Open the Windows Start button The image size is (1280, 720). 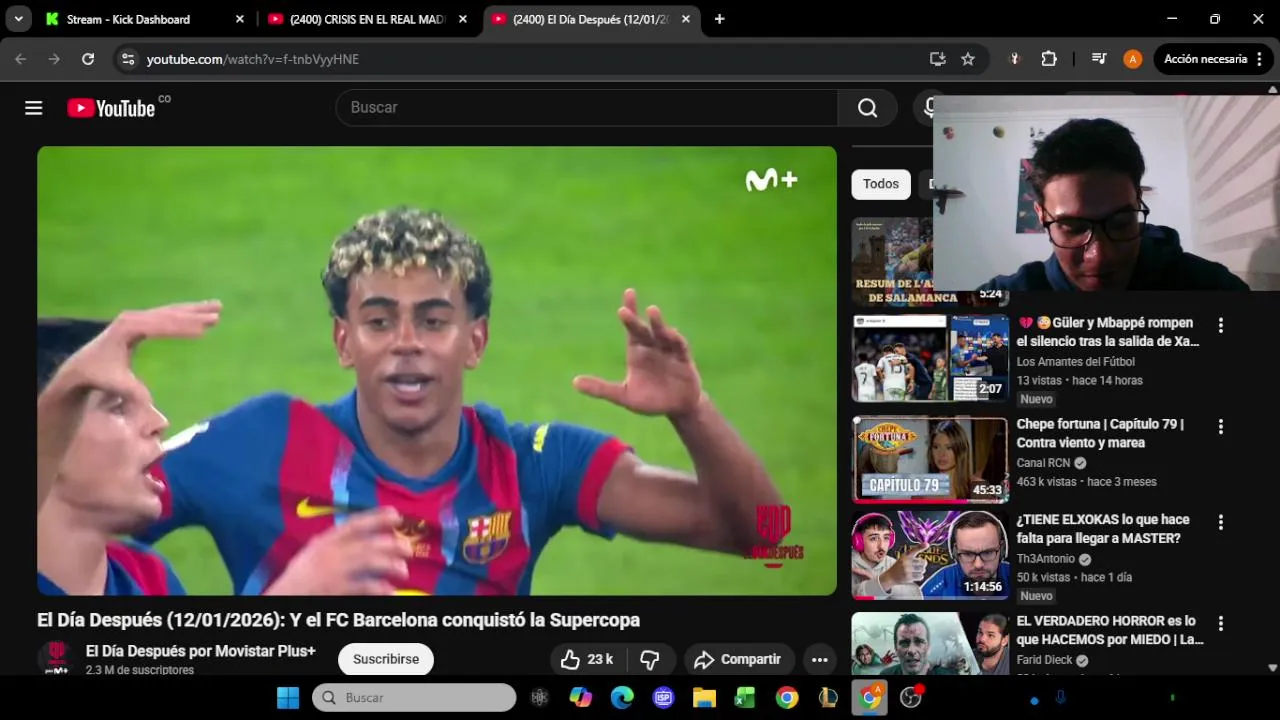pyautogui.click(x=288, y=697)
